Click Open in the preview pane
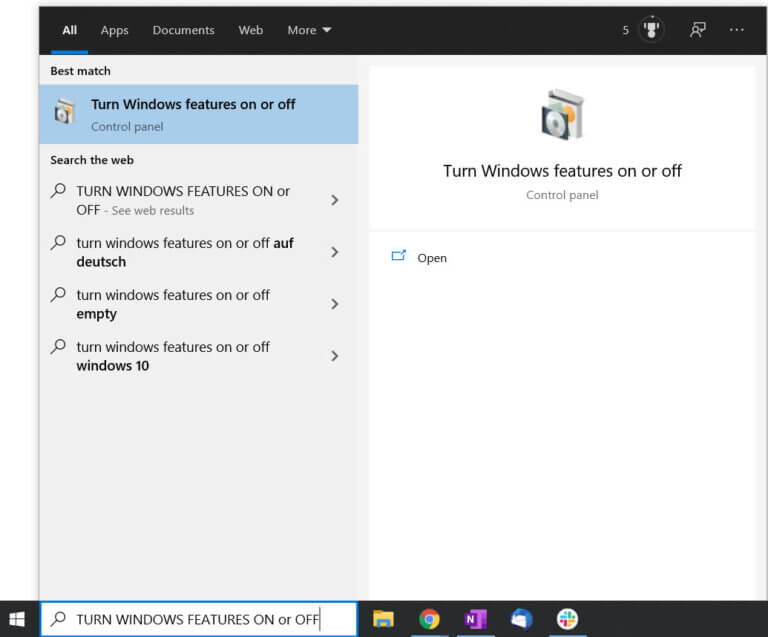The width and height of the screenshot is (768, 637). (431, 258)
